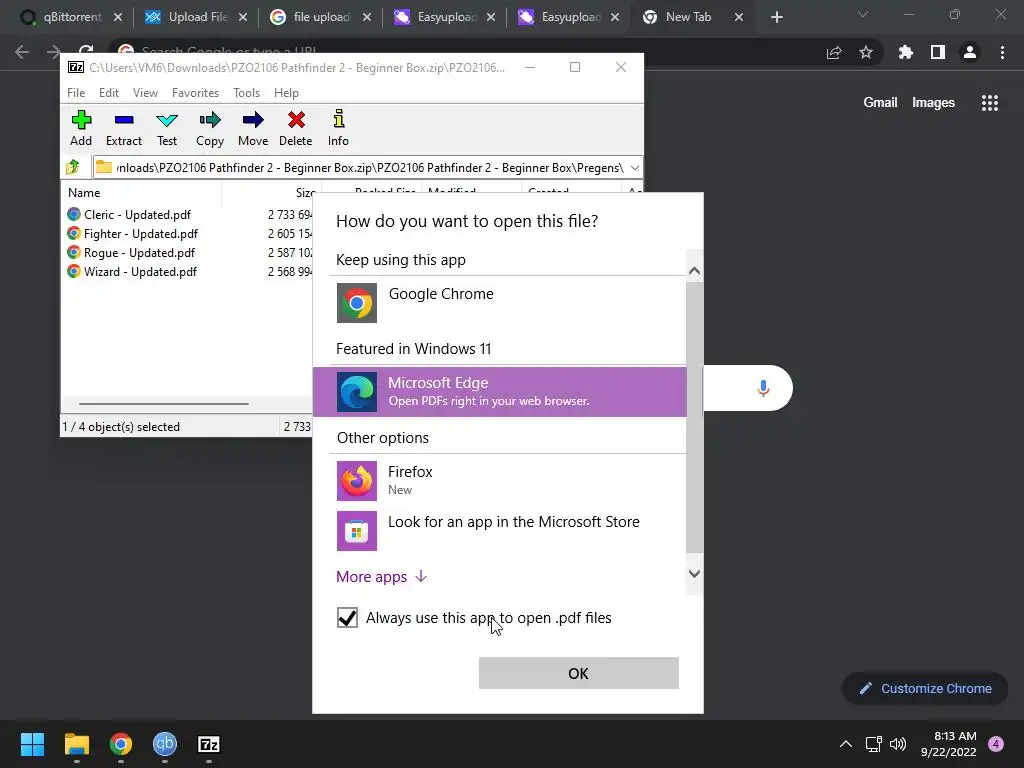This screenshot has height=768, width=1024.
Task: Open the Edit menu in 7-Zip
Action: pyautogui.click(x=109, y=93)
